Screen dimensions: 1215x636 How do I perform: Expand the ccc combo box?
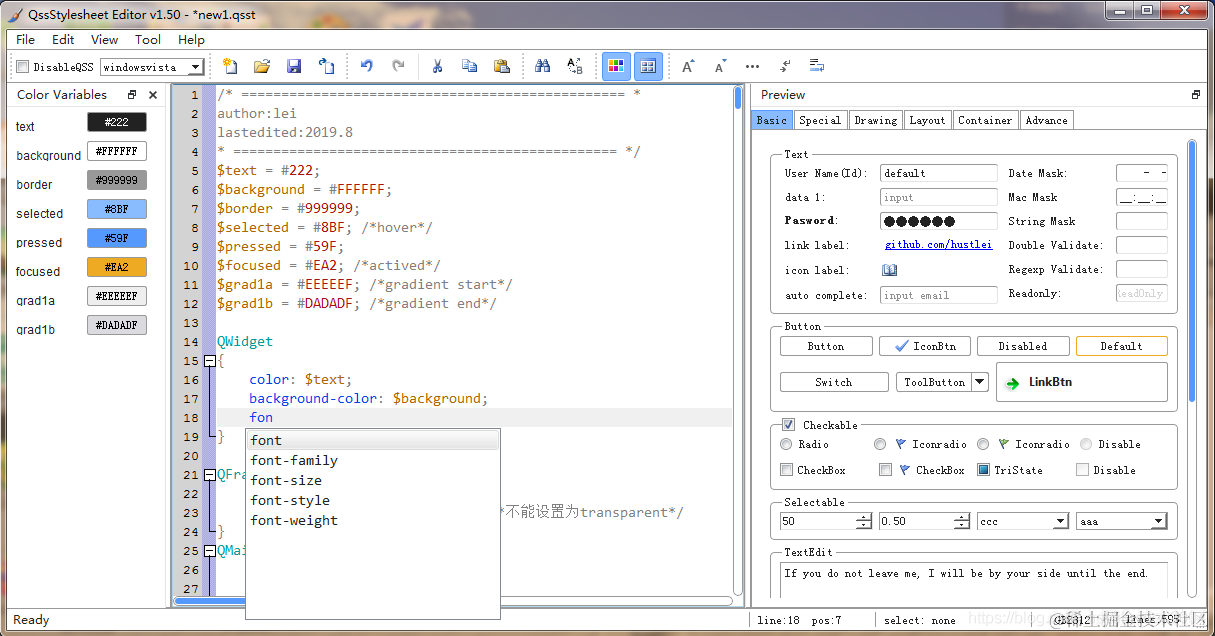(x=1023, y=521)
